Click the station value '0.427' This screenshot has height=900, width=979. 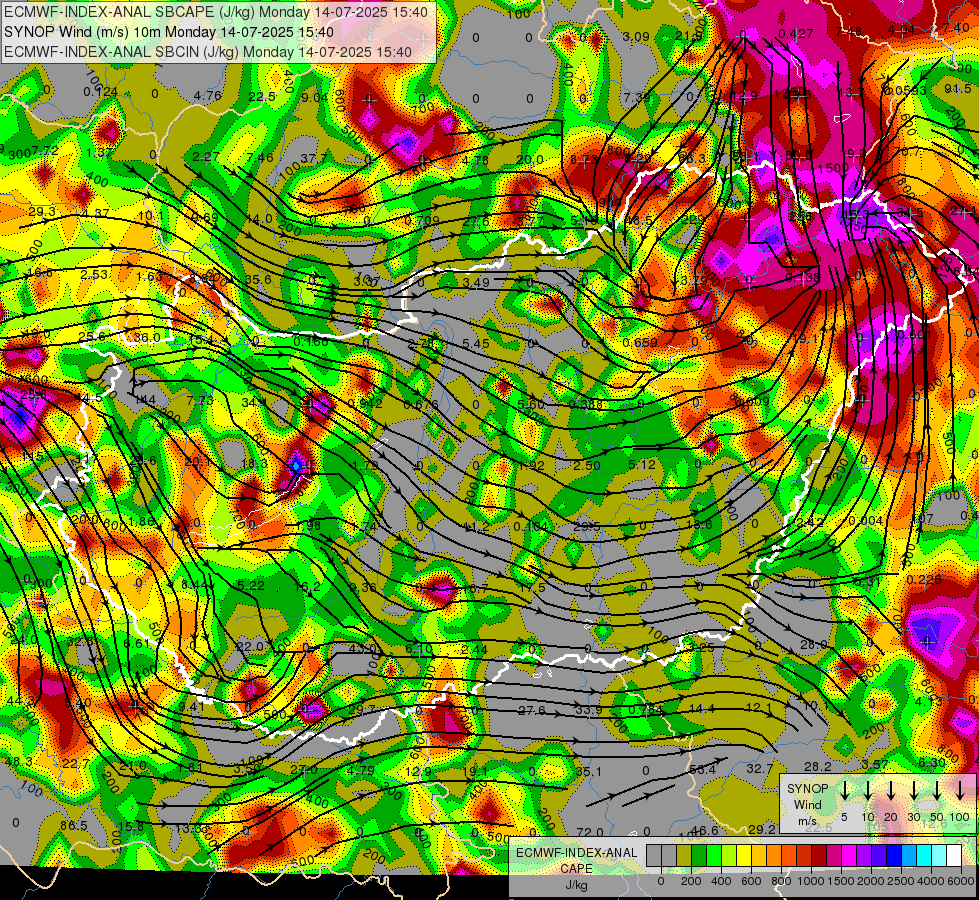[x=797, y=34]
